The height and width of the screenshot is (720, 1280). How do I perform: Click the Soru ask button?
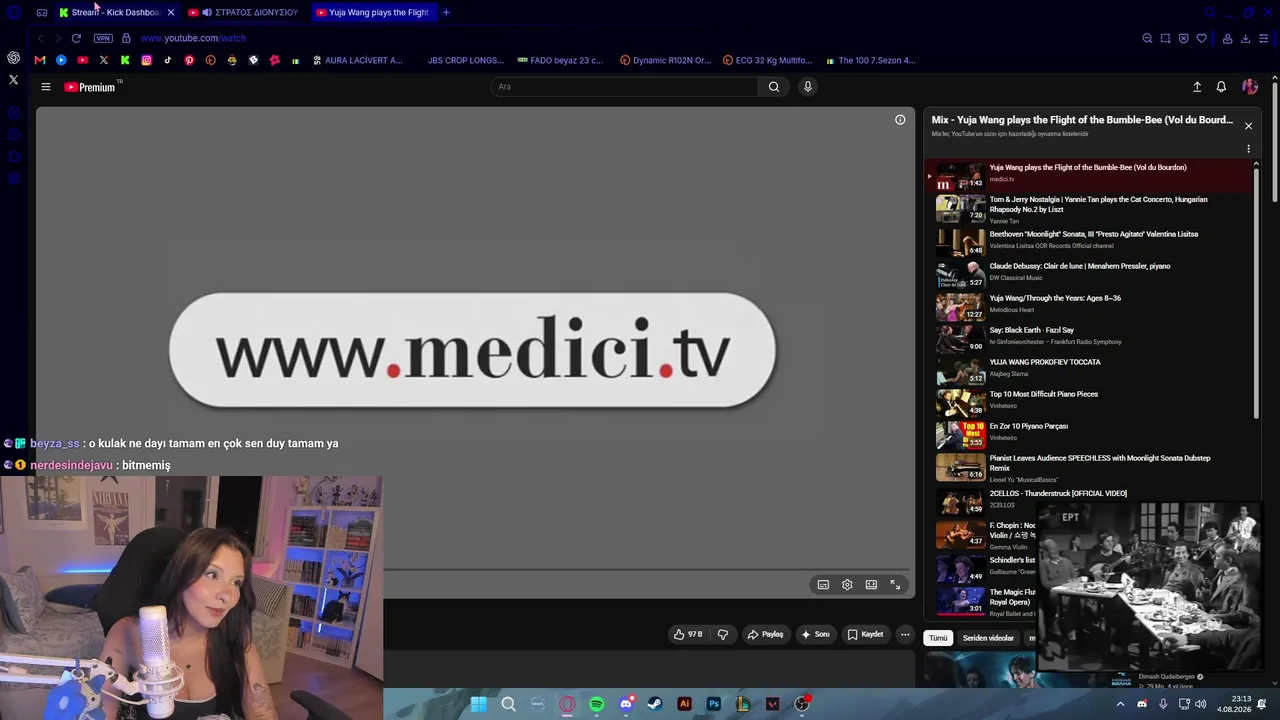click(815, 634)
